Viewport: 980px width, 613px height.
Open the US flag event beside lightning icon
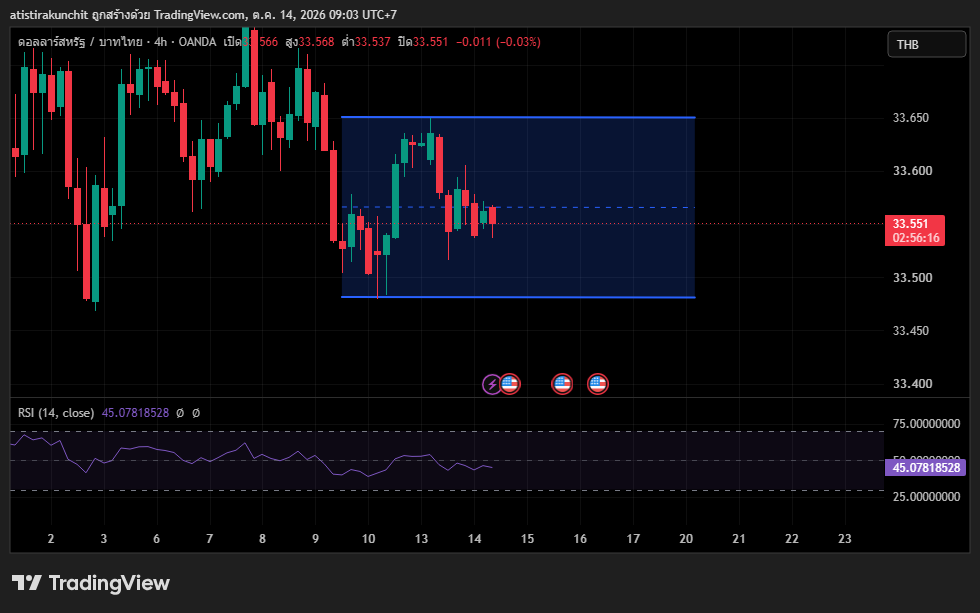click(x=509, y=384)
